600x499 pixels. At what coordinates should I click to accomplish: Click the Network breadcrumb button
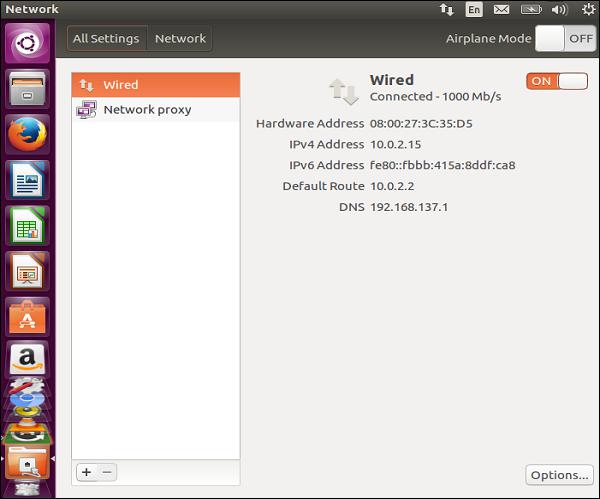tap(180, 38)
